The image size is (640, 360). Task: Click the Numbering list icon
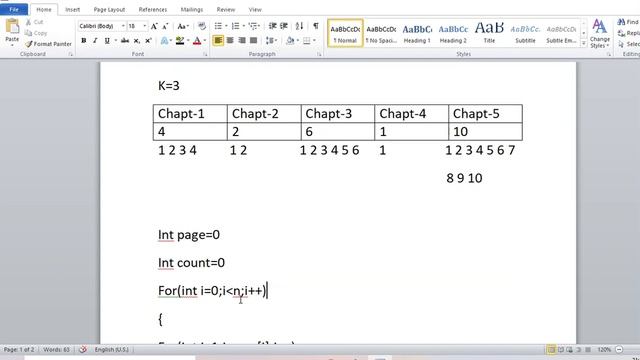236,26
